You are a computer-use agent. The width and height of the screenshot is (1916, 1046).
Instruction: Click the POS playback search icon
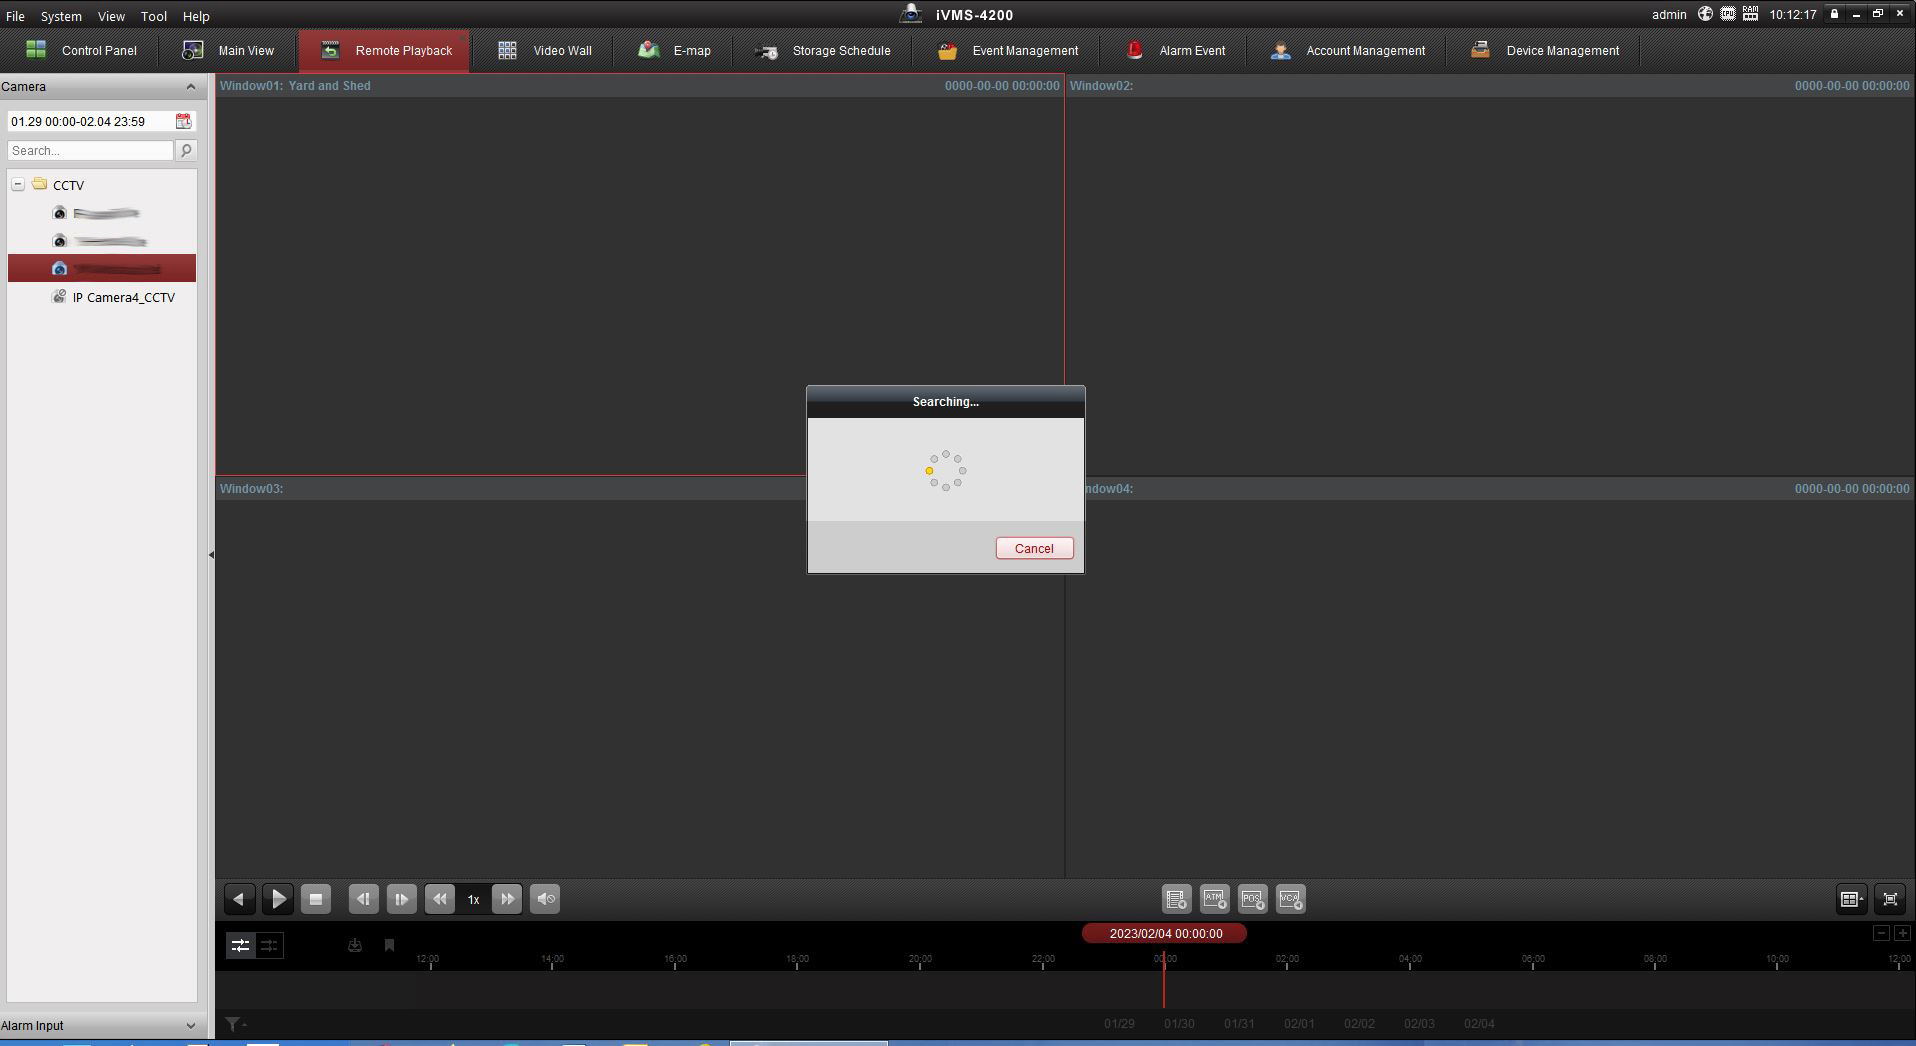1252,899
